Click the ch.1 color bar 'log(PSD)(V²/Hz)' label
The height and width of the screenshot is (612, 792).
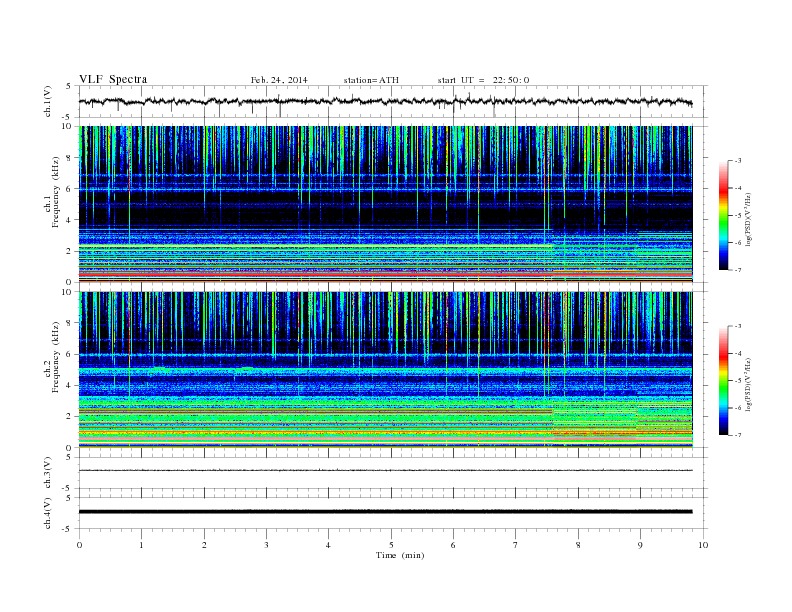tap(748, 220)
